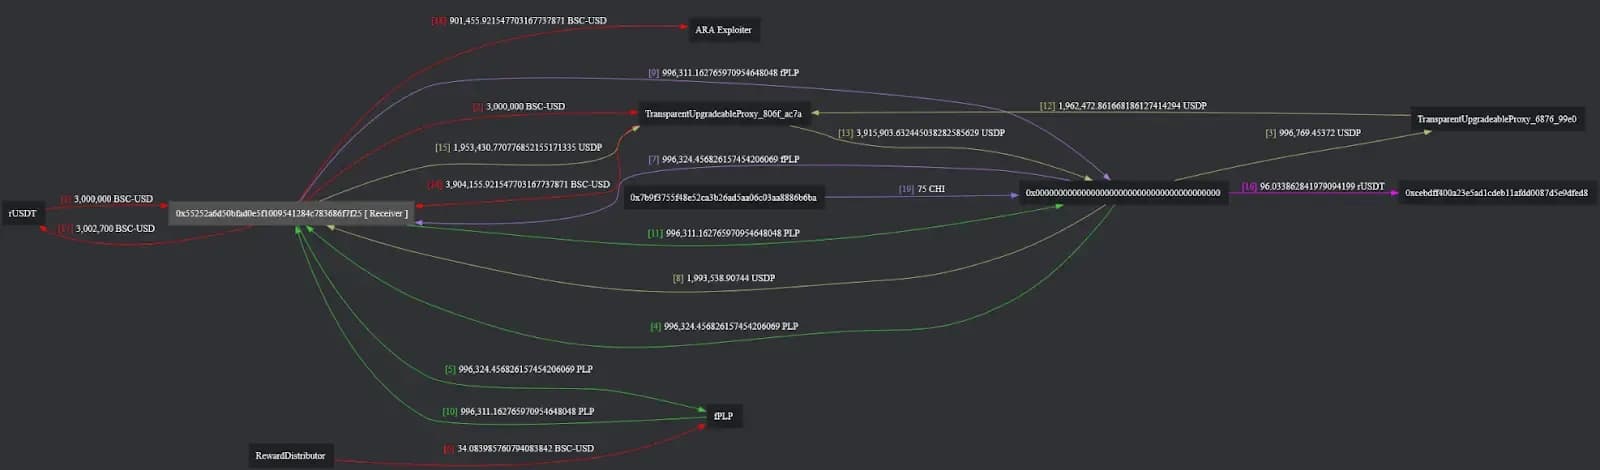Open the TransparentUpgradeableProxy_6876_99e0 node
Image resolution: width=1600 pixels, height=470 pixels.
click(x=1496, y=119)
